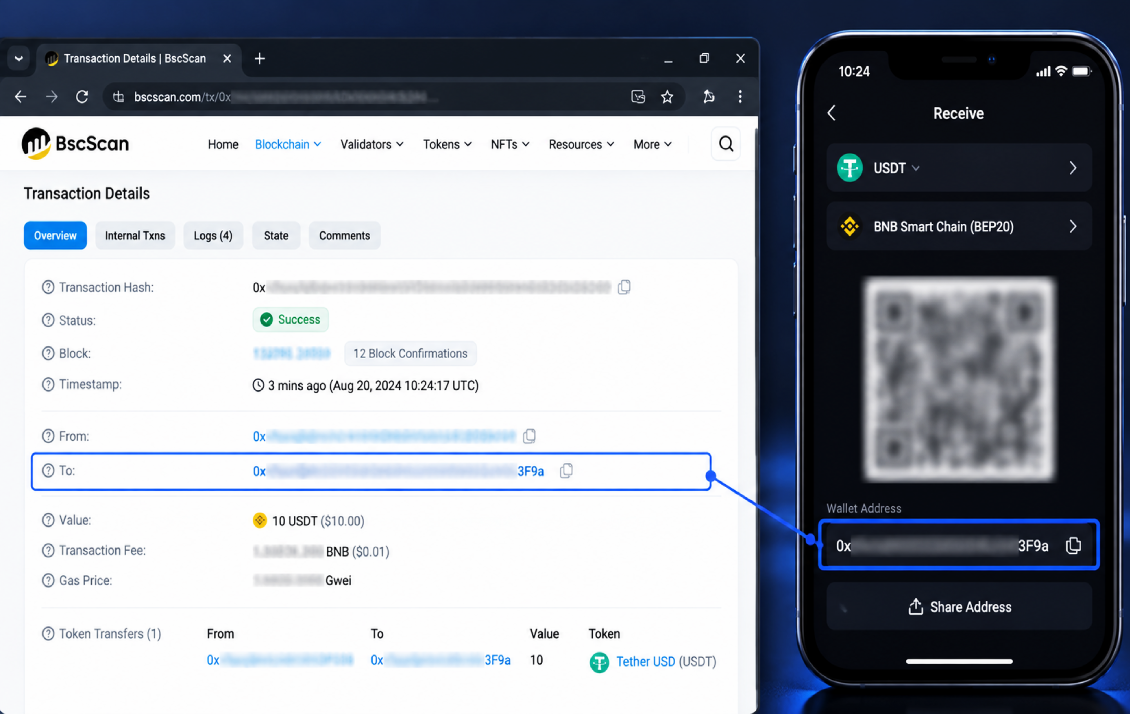Expand the Tokens menu
The image size is (1130, 720).
pyautogui.click(x=448, y=144)
